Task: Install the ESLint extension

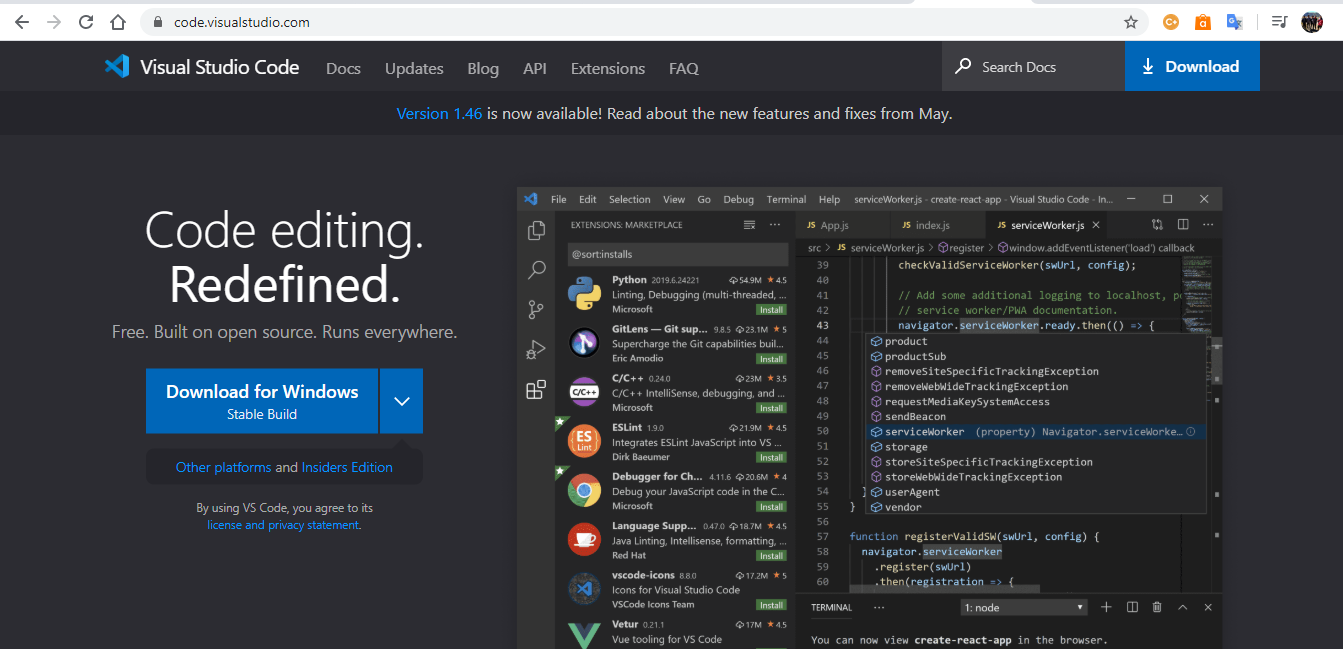Action: coord(771,457)
